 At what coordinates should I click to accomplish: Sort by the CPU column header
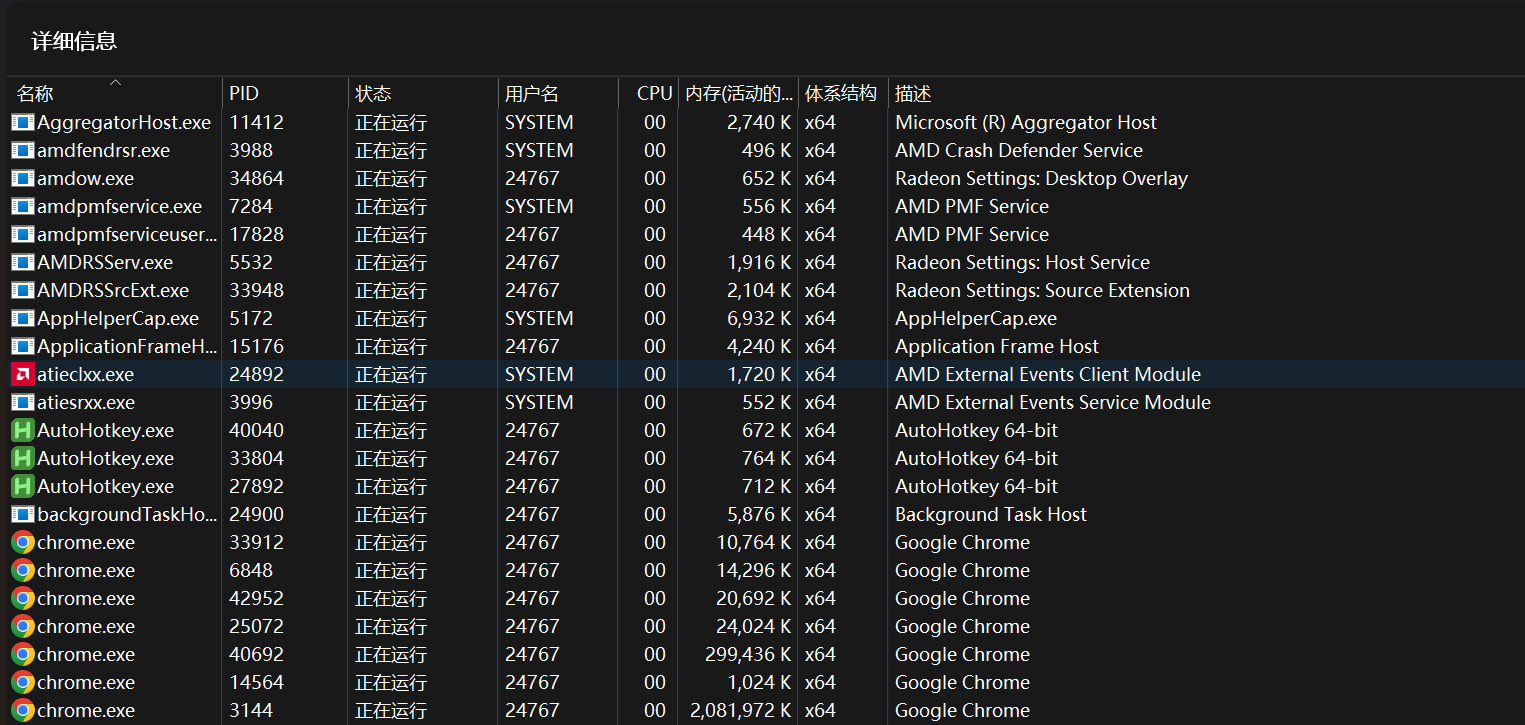[654, 94]
